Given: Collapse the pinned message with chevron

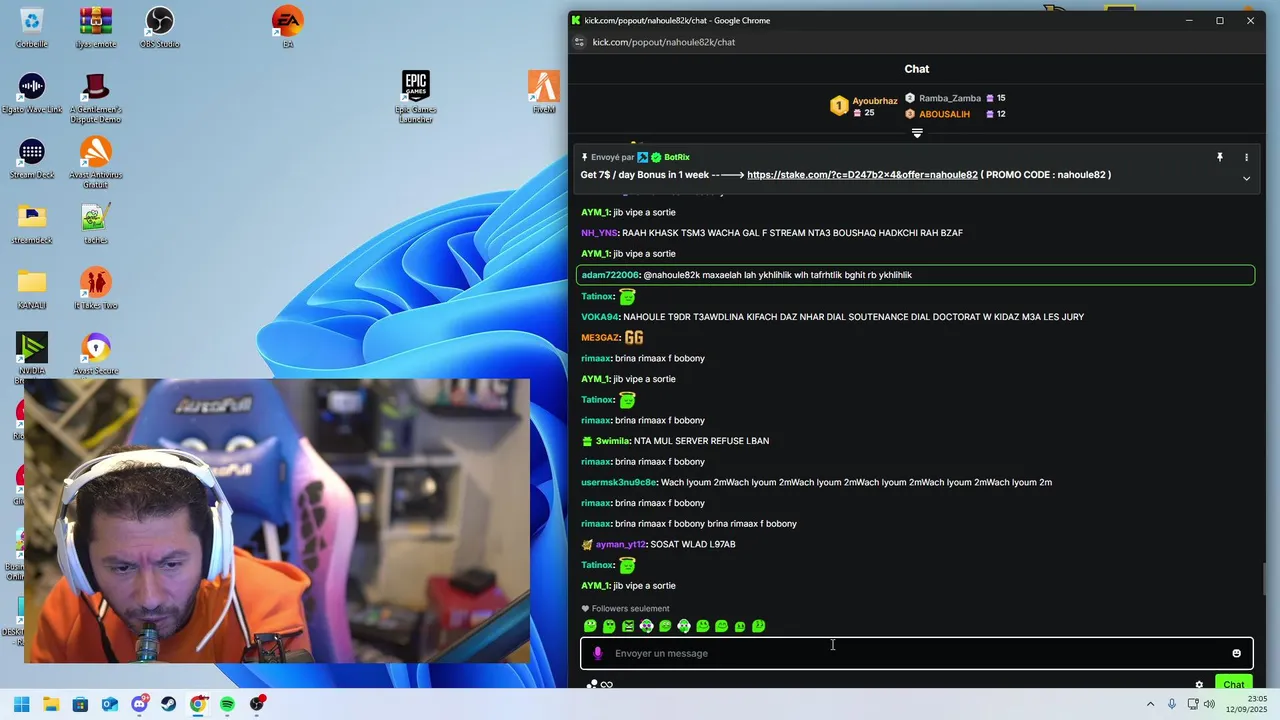Looking at the screenshot, I should 1246,178.
